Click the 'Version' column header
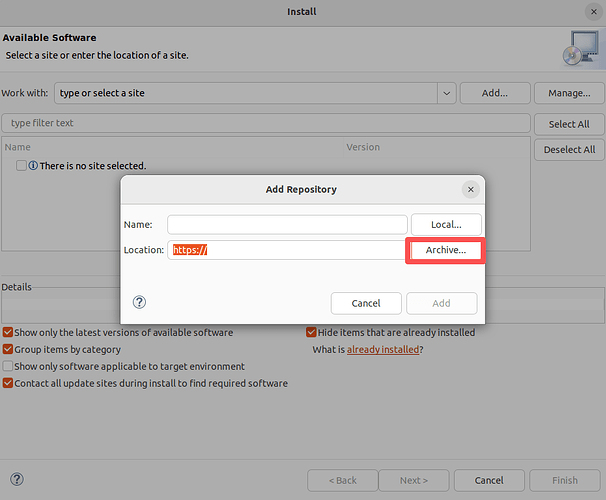This screenshot has width=606, height=500. tap(436, 147)
